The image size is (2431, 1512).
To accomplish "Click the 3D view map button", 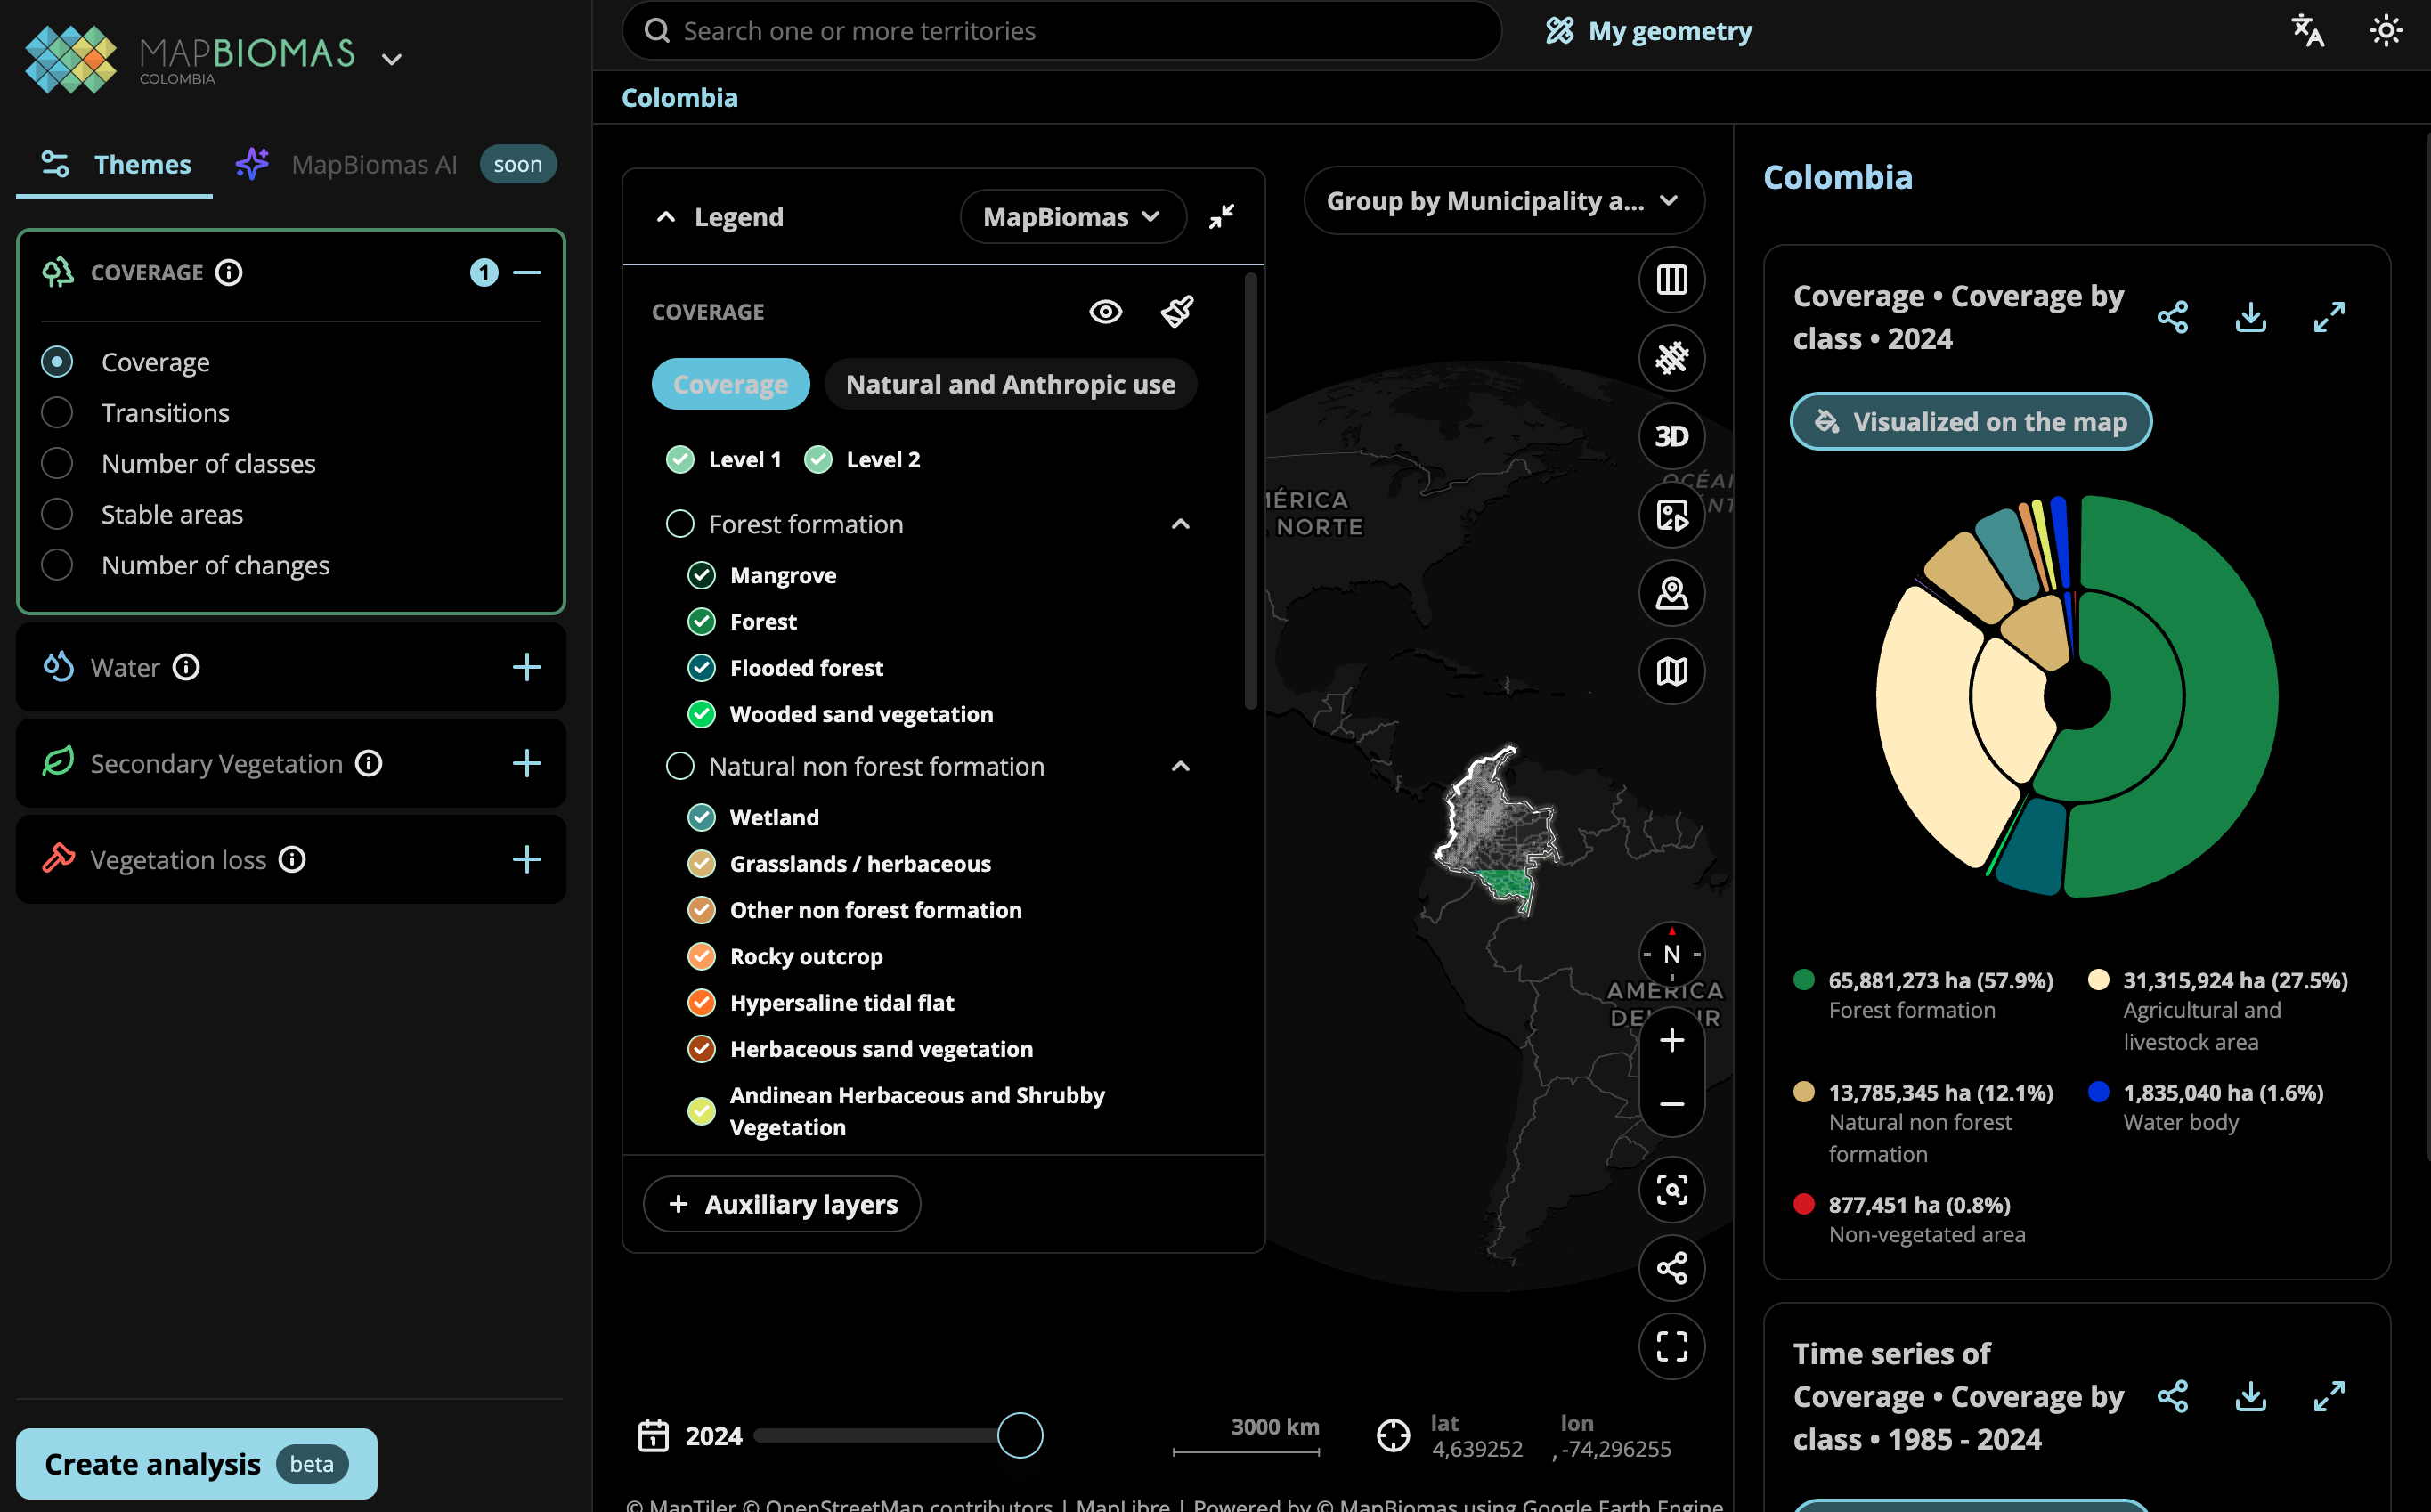I will tap(1671, 437).
